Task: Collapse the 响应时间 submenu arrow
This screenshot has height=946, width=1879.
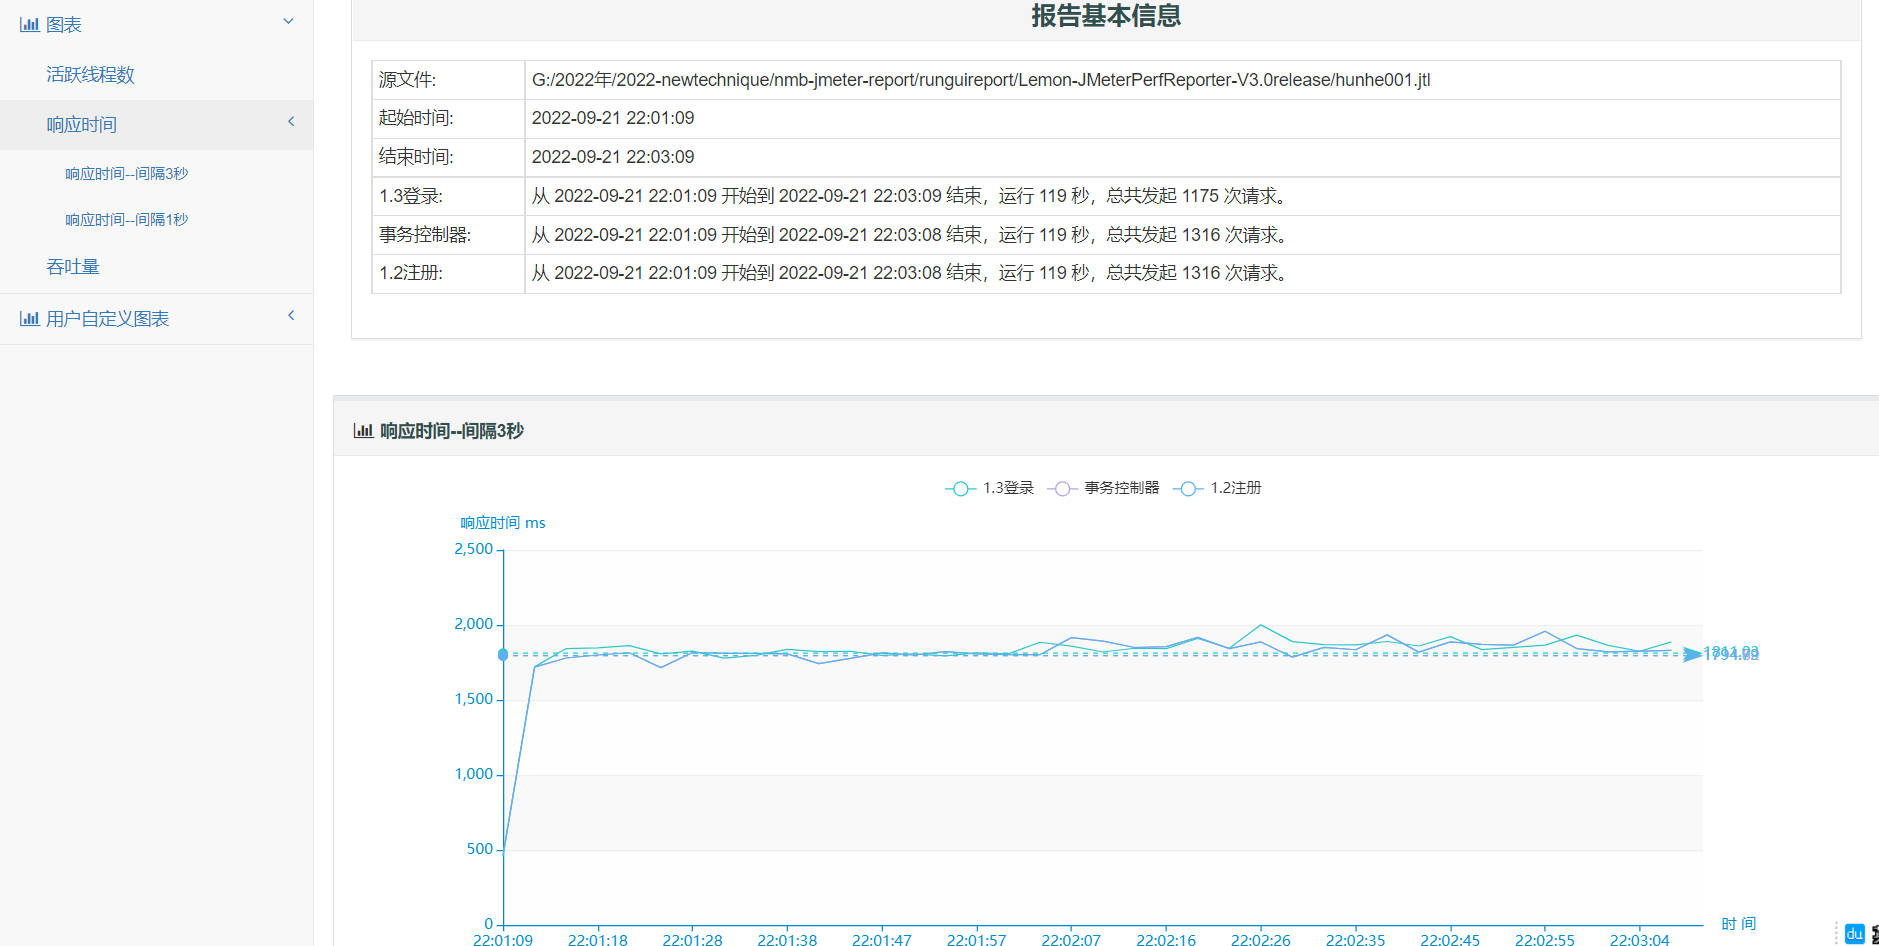Action: pos(291,121)
